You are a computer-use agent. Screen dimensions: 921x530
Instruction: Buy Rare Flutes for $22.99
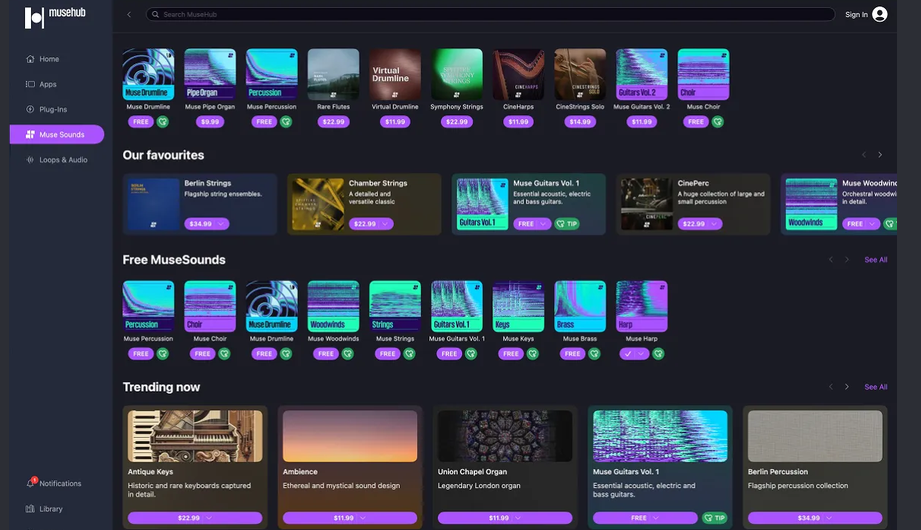[333, 122]
